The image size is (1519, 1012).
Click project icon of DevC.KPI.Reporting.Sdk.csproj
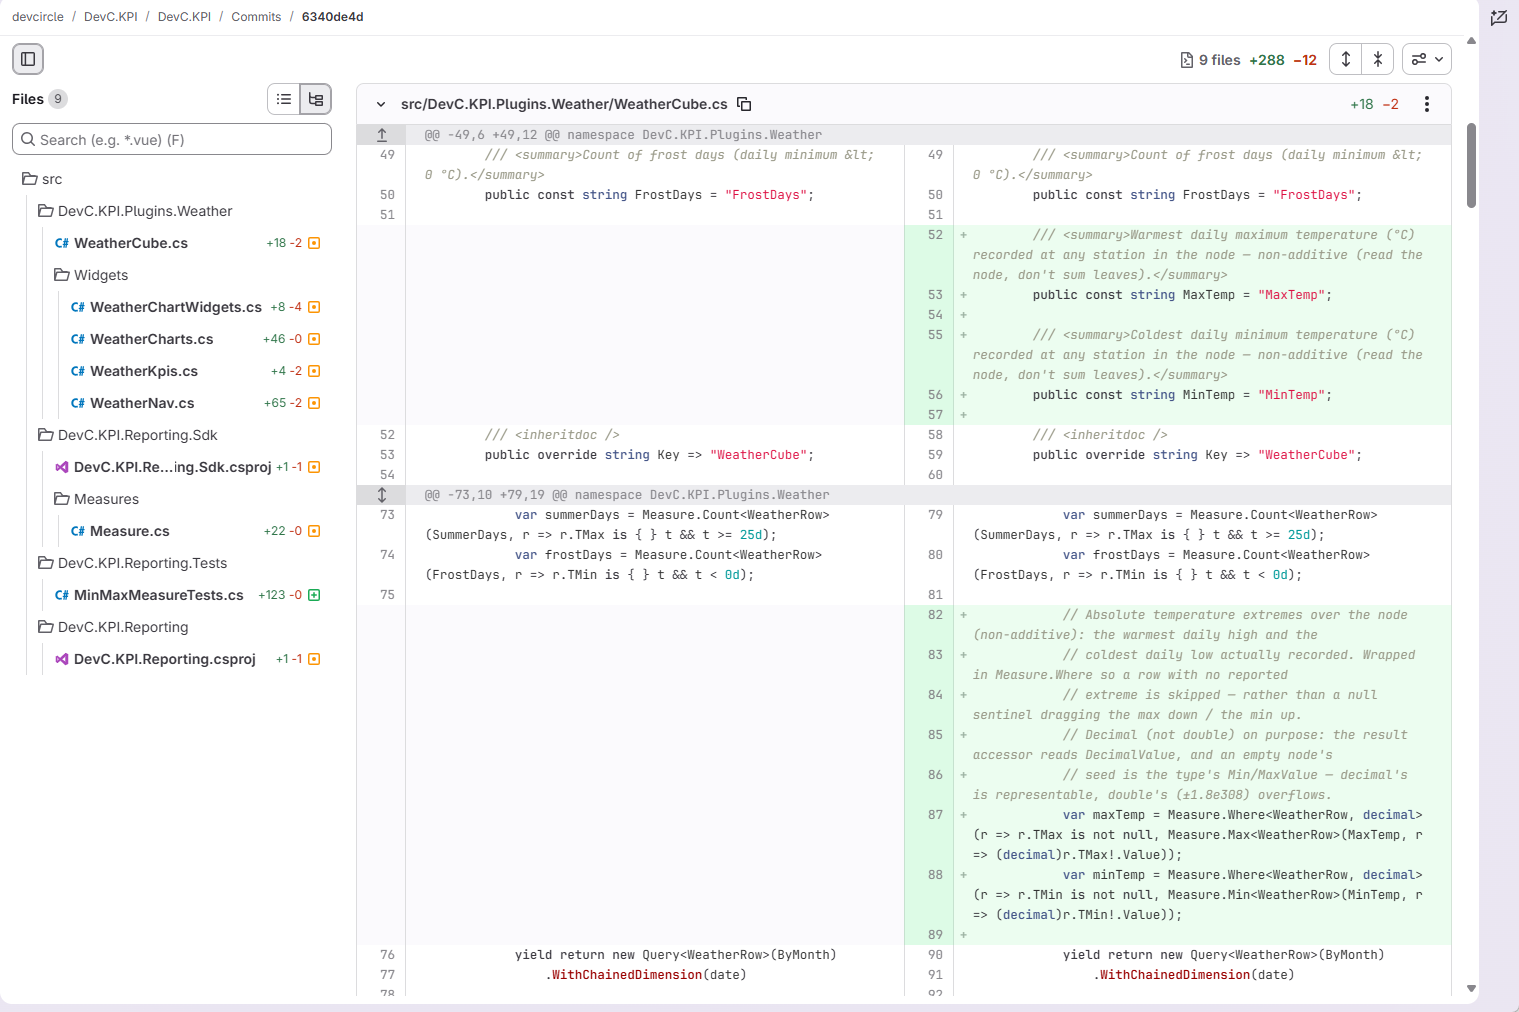[x=62, y=467]
